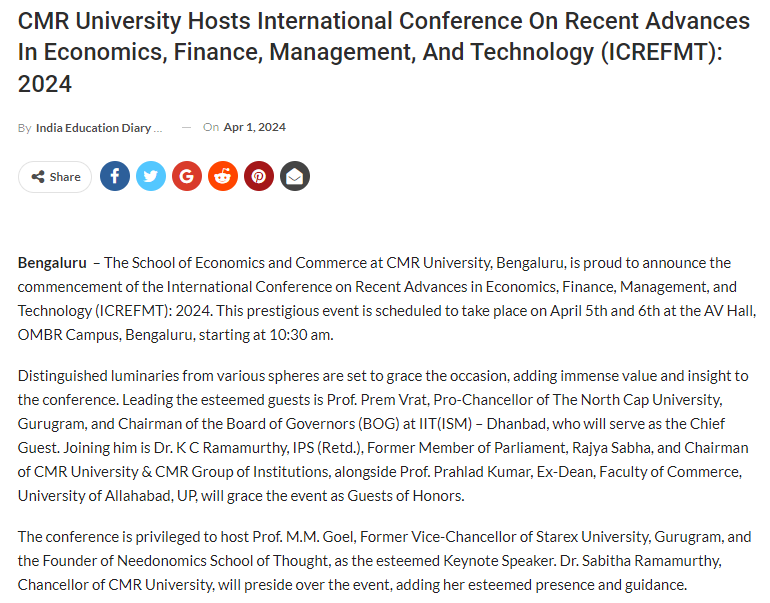Share the article on Twitter
Screen dimensions: 770x603
(x=151, y=177)
